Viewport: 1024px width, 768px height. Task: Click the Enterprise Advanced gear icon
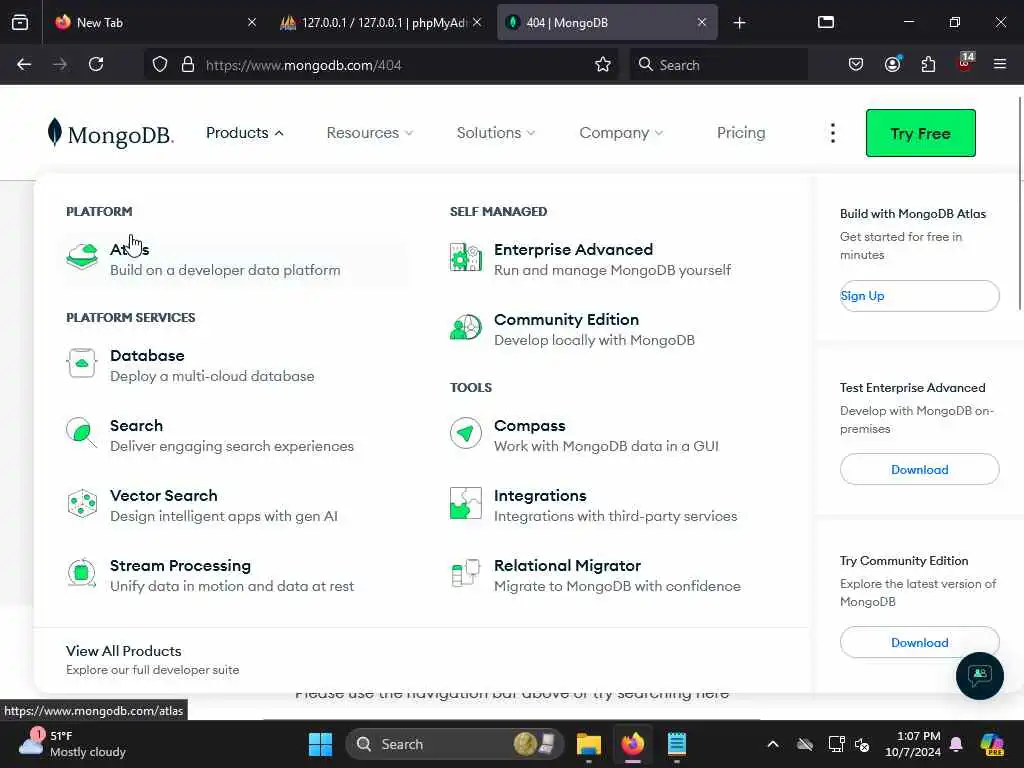point(466,257)
